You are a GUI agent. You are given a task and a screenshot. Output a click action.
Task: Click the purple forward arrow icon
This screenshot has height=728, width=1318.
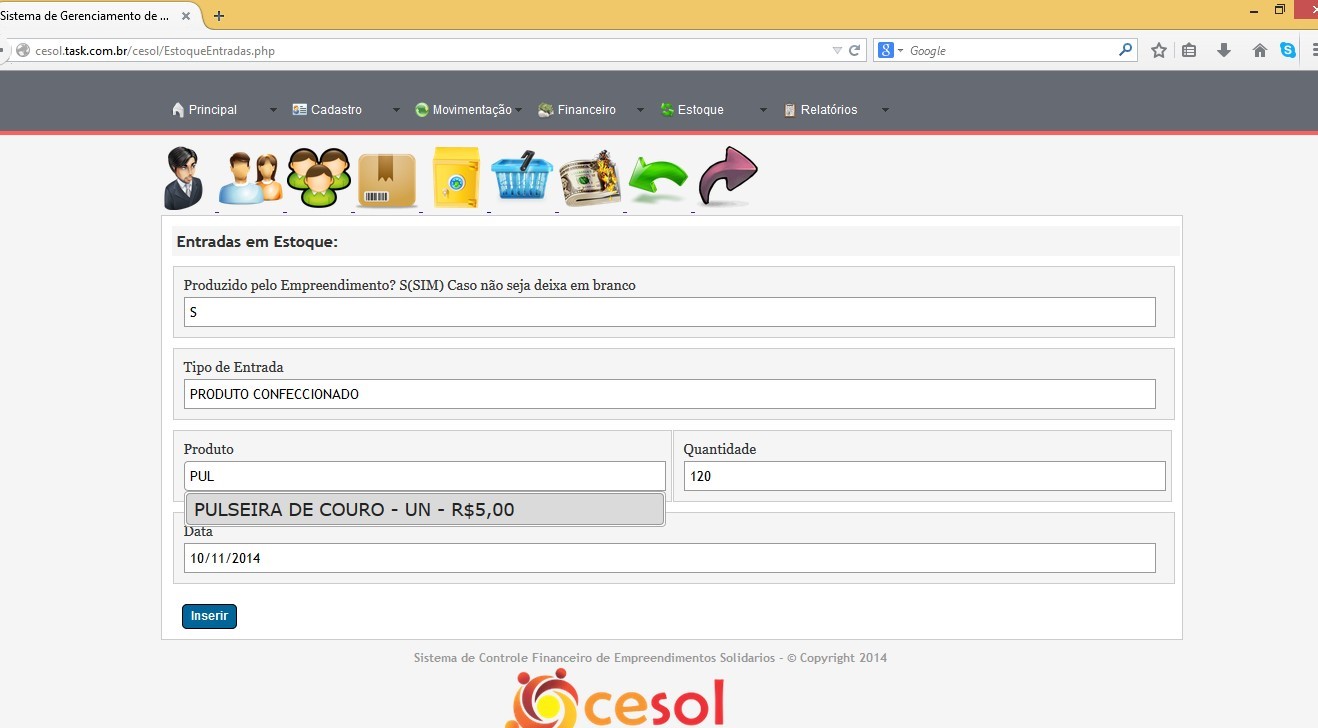point(727,177)
